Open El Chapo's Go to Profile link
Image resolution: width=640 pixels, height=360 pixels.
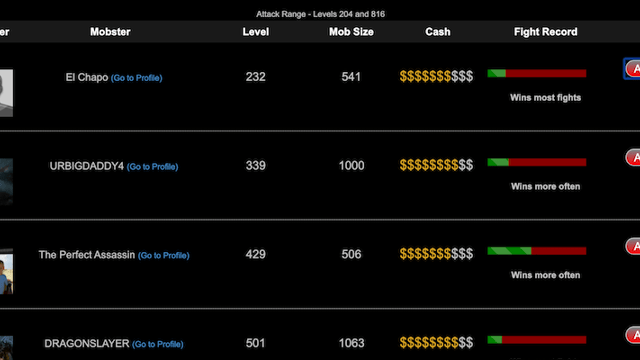tap(136, 78)
